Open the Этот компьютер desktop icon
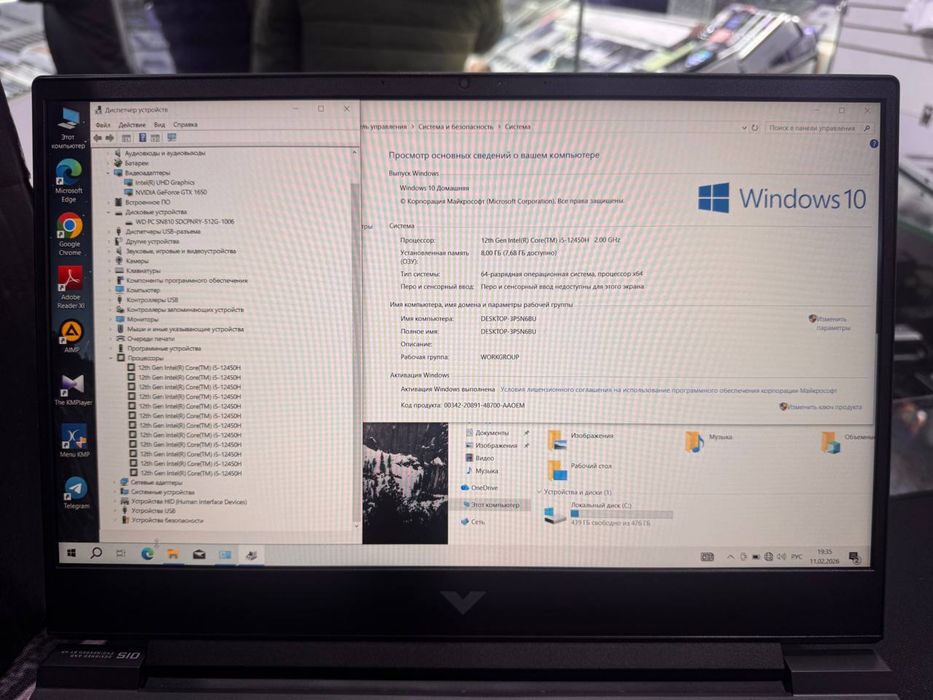933x700 pixels. 68,127
